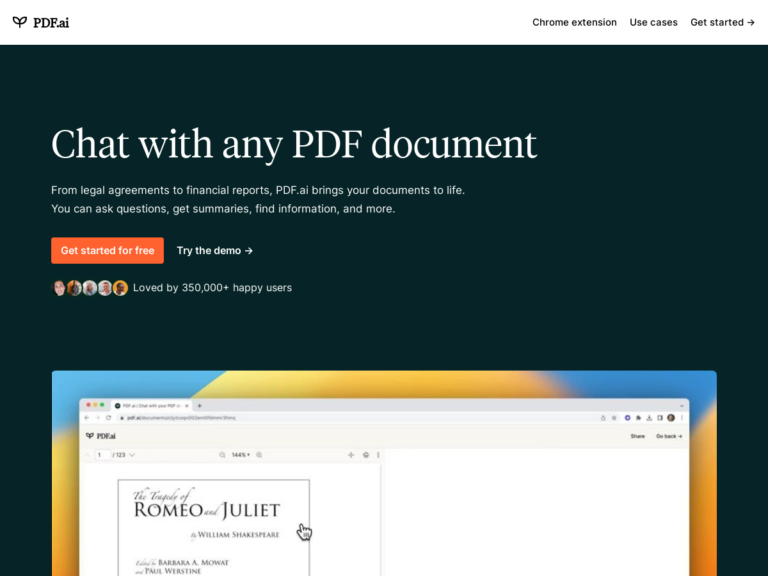Click the profile avatar in demo browser toolbar
This screenshot has width=768, height=576.
[671, 418]
